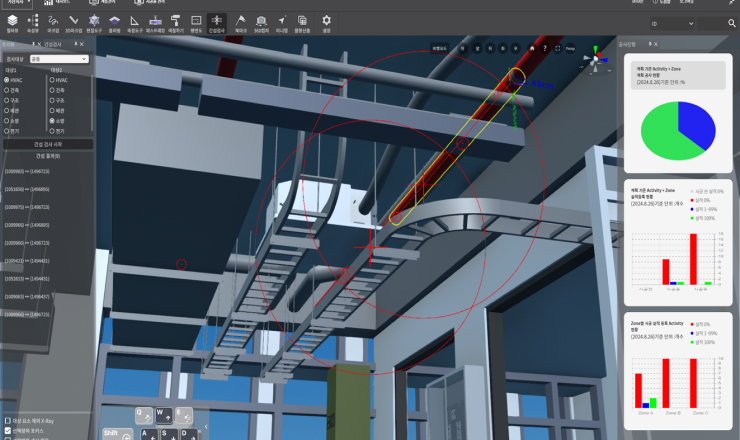Click the layers stack icon in the toolbar

[12, 20]
